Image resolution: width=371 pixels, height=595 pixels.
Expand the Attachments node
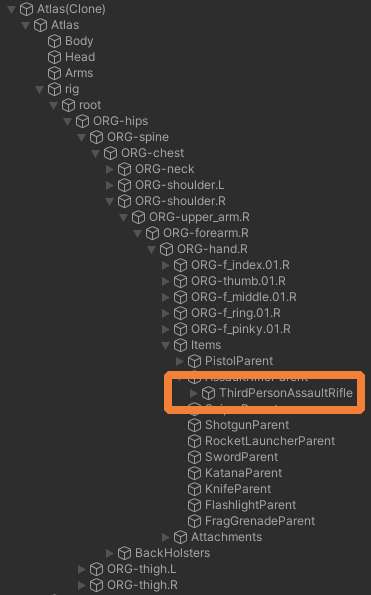pos(166,537)
